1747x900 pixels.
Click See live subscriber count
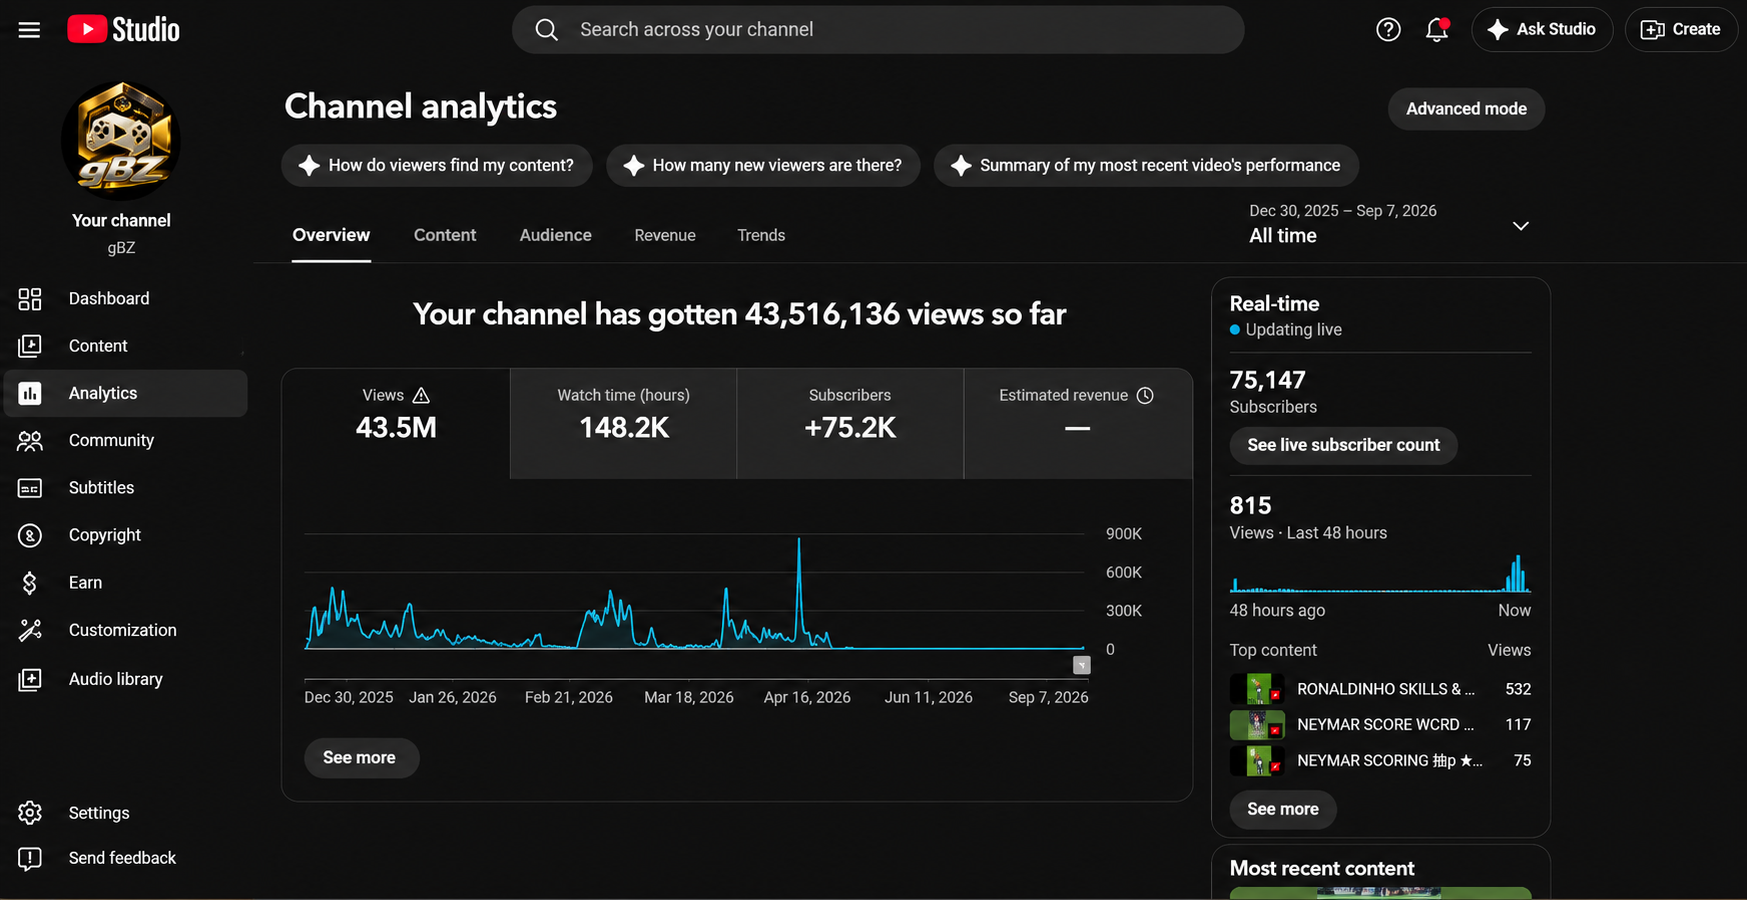1343,445
